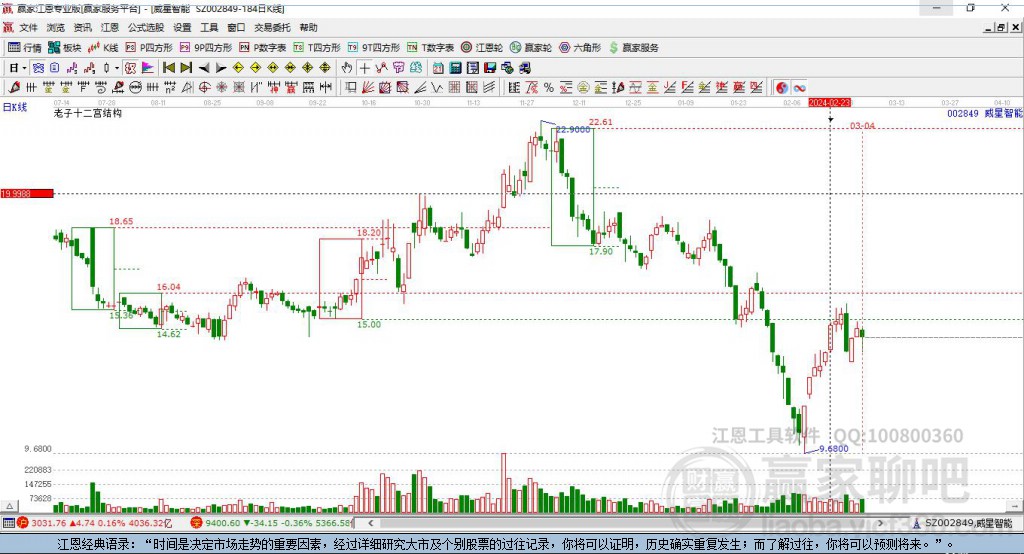Open the 设置 menu

coord(182,27)
